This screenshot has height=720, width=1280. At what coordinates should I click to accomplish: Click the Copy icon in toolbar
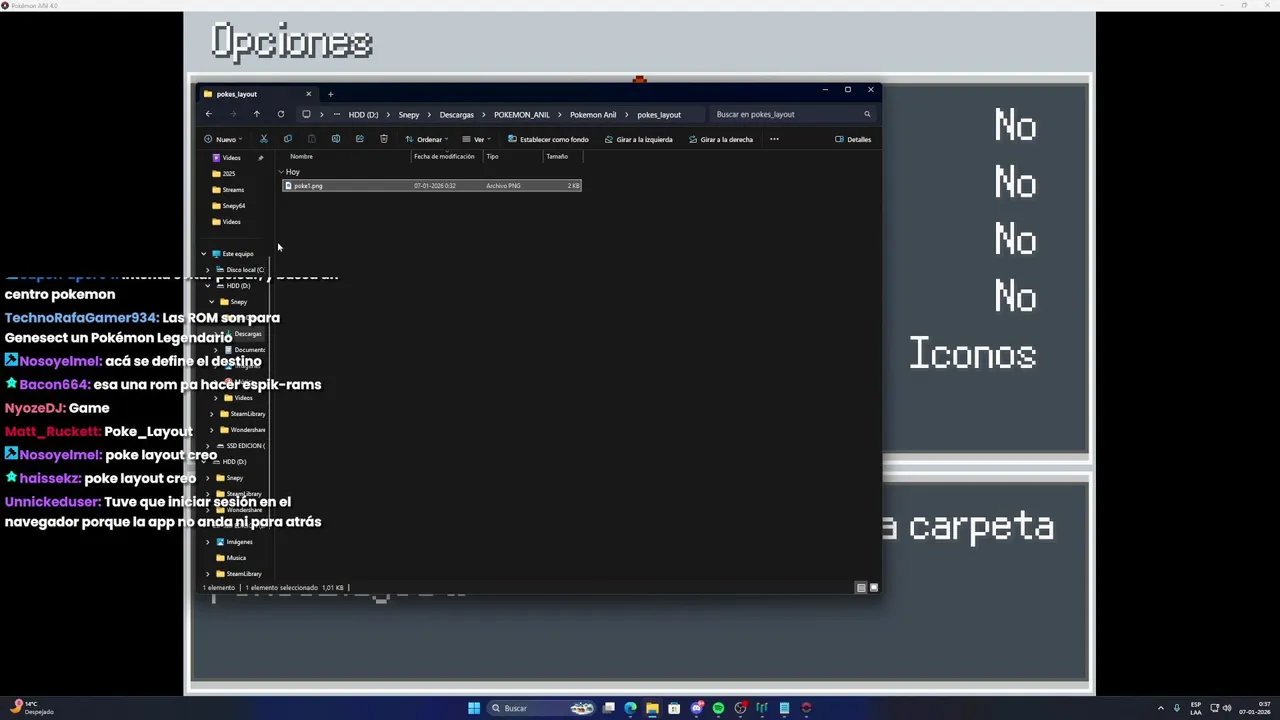click(x=288, y=139)
